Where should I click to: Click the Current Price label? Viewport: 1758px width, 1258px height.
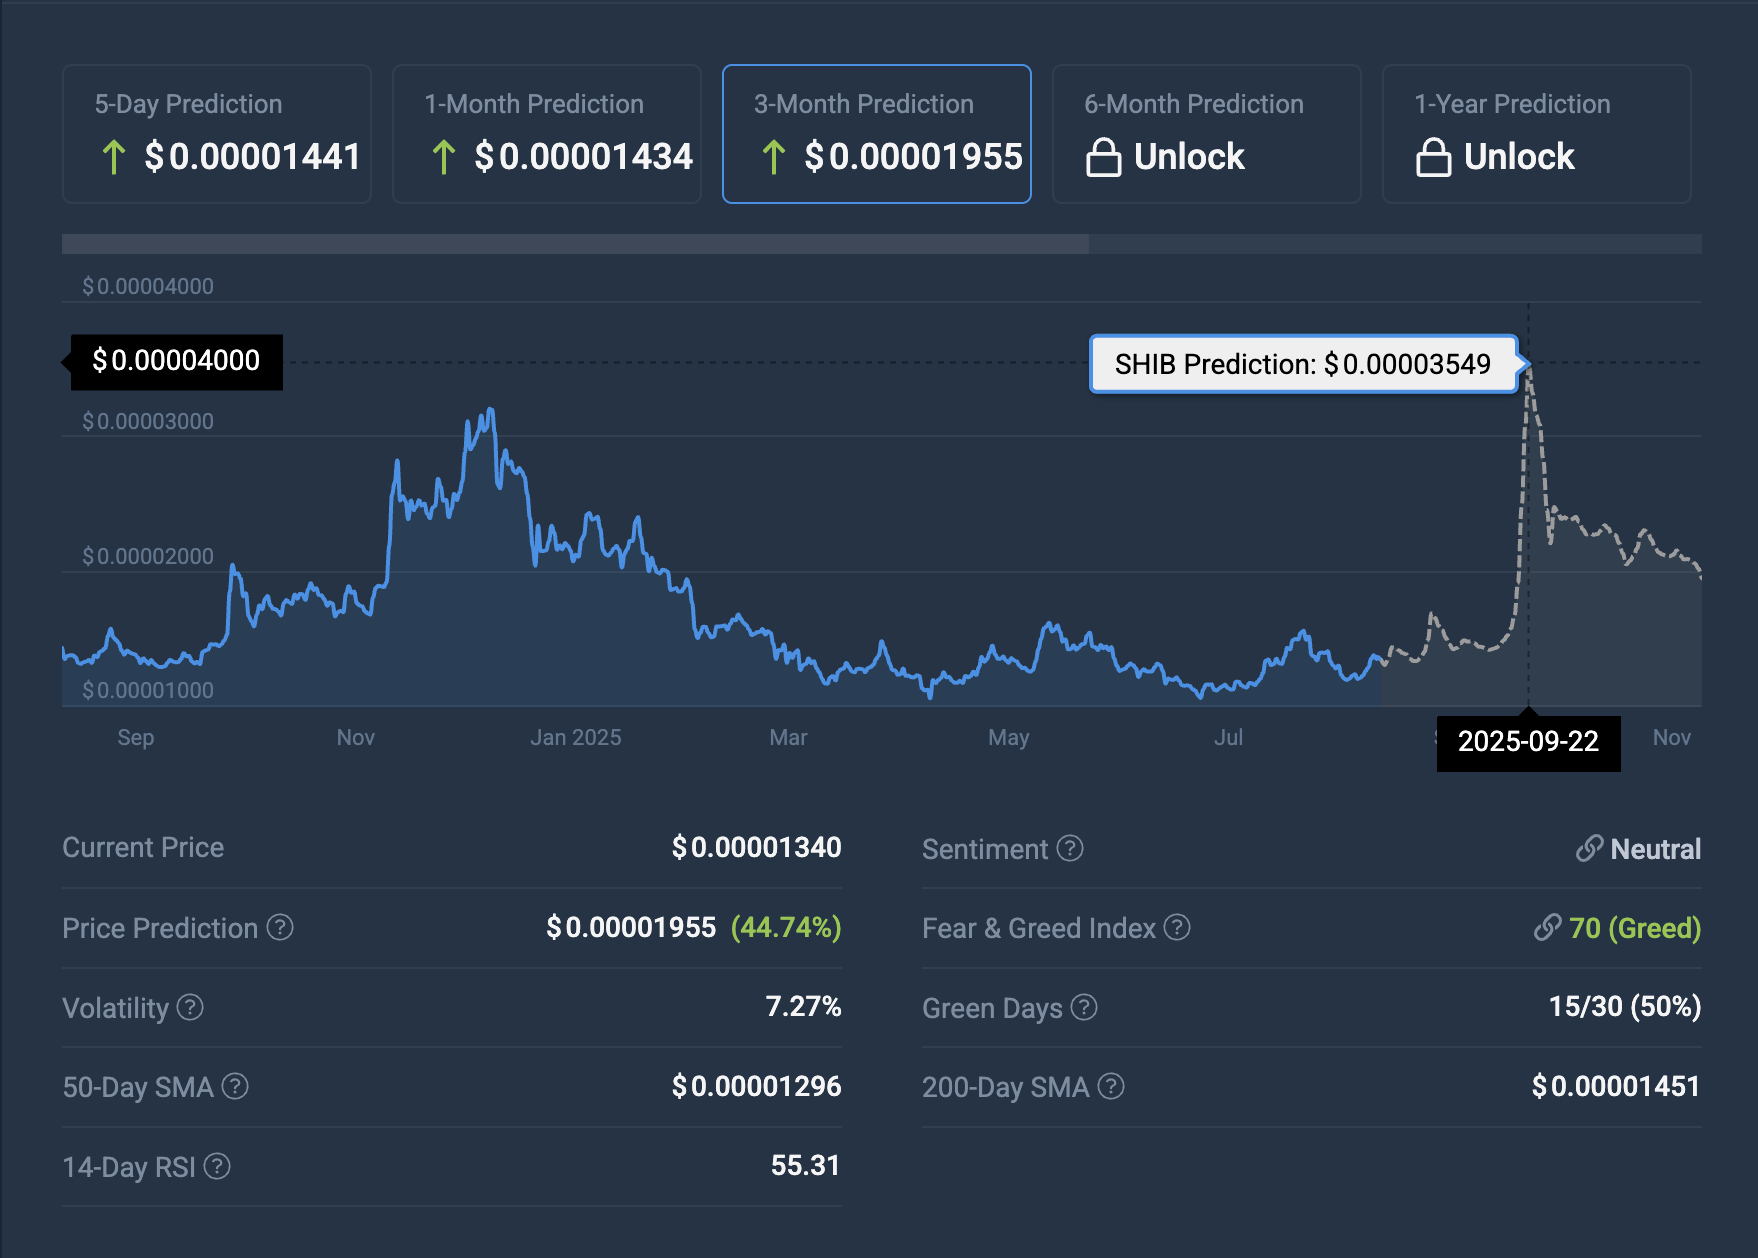(x=143, y=848)
